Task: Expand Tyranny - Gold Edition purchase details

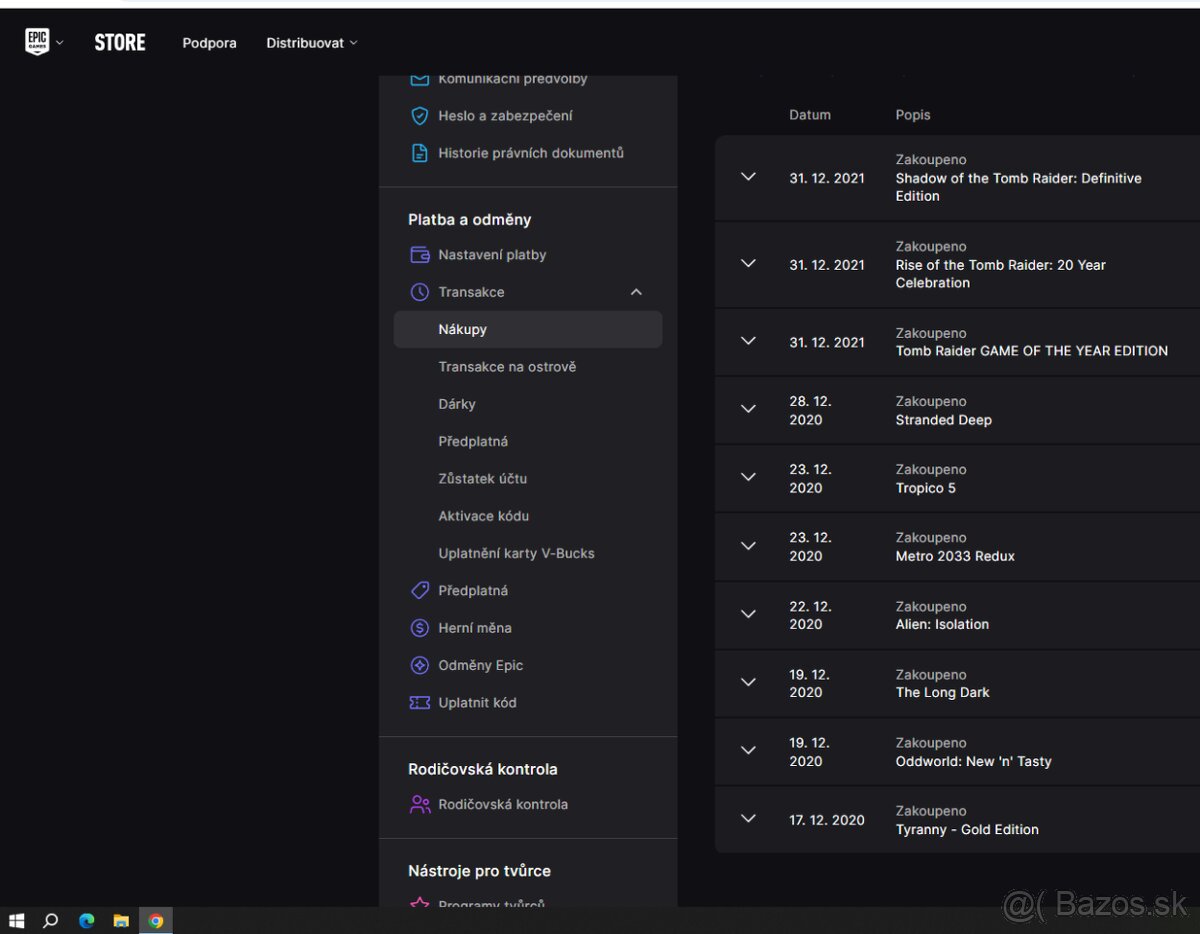Action: click(748, 819)
